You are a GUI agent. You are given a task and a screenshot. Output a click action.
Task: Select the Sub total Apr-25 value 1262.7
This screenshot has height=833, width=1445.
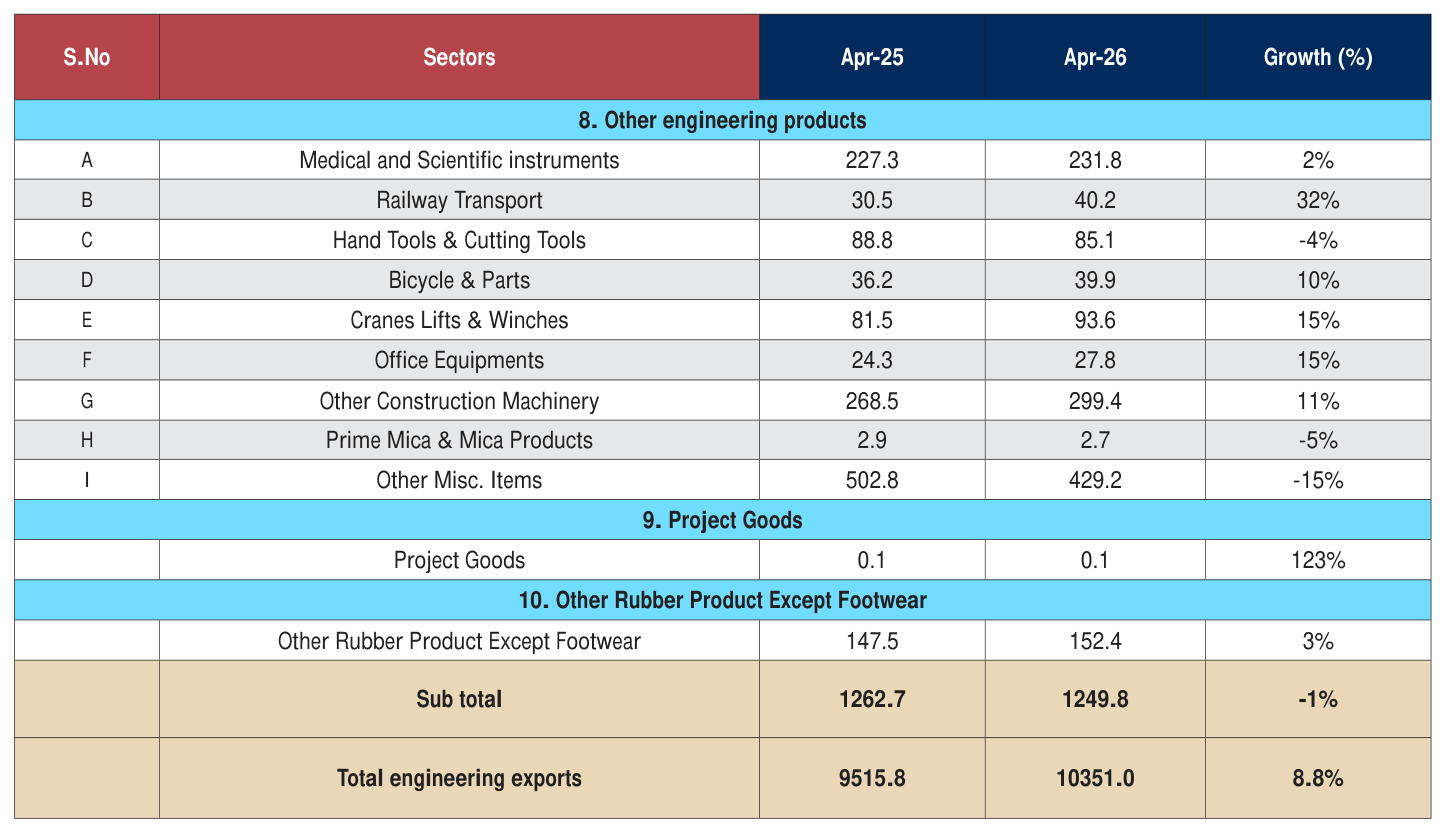872,699
